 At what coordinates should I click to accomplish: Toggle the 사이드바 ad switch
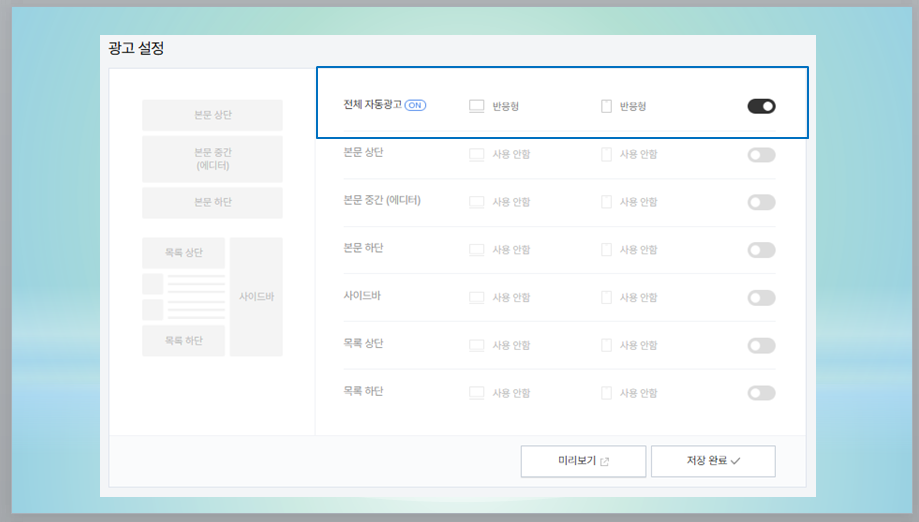click(761, 298)
